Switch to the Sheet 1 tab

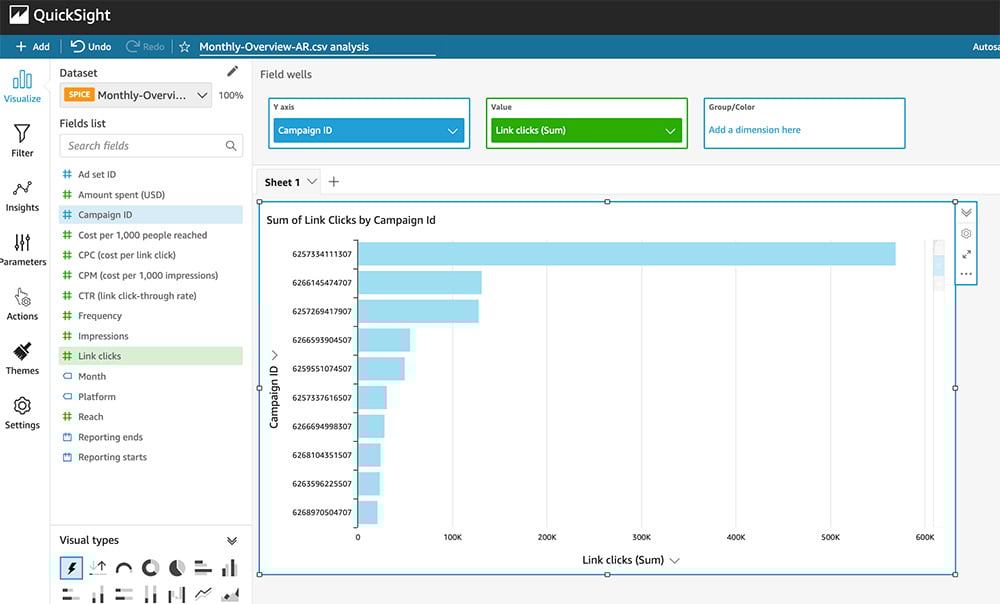[282, 182]
